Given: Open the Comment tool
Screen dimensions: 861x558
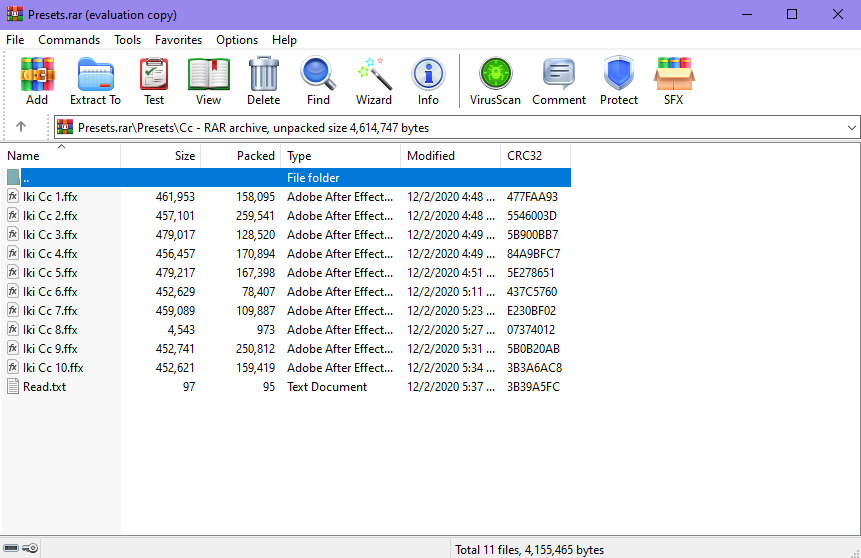Looking at the screenshot, I should [x=559, y=81].
